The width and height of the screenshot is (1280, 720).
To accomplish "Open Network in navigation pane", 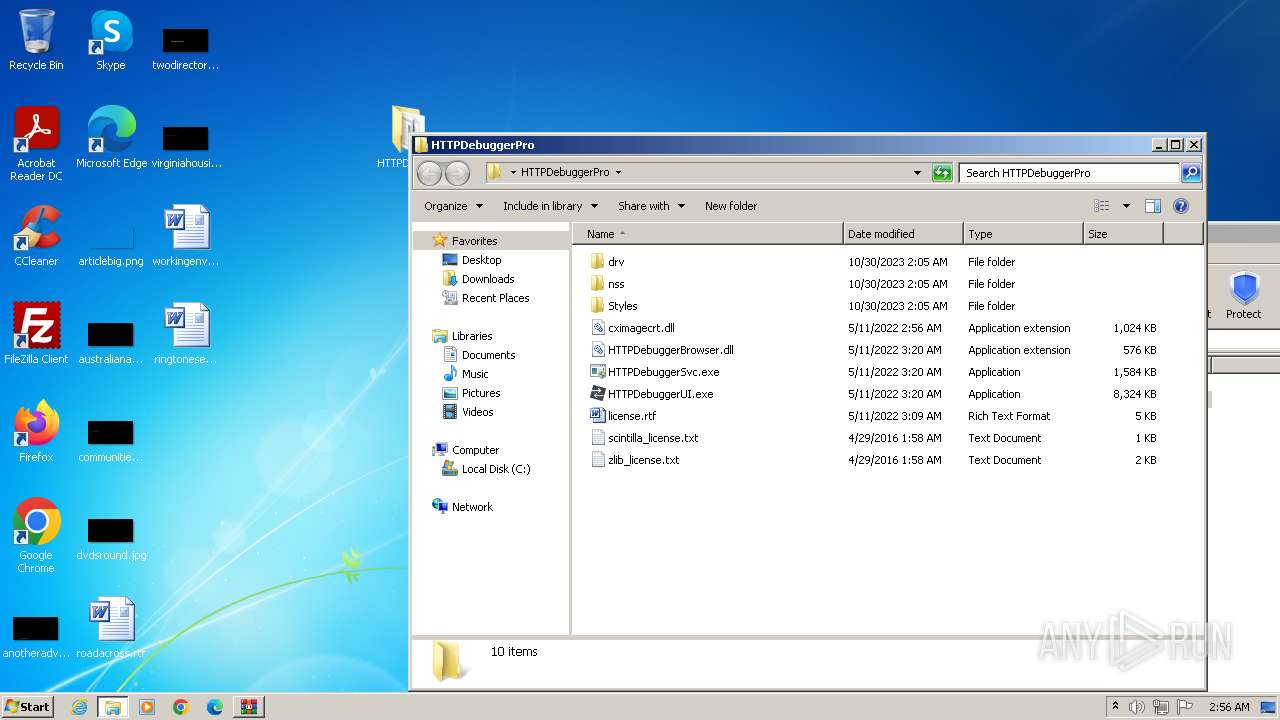I will point(463,507).
